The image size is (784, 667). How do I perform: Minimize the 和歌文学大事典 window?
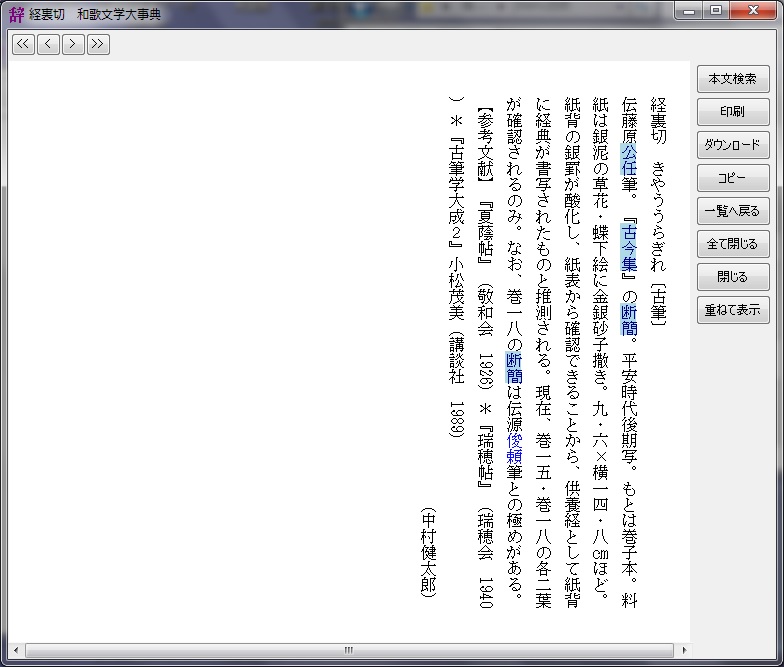[689, 10]
